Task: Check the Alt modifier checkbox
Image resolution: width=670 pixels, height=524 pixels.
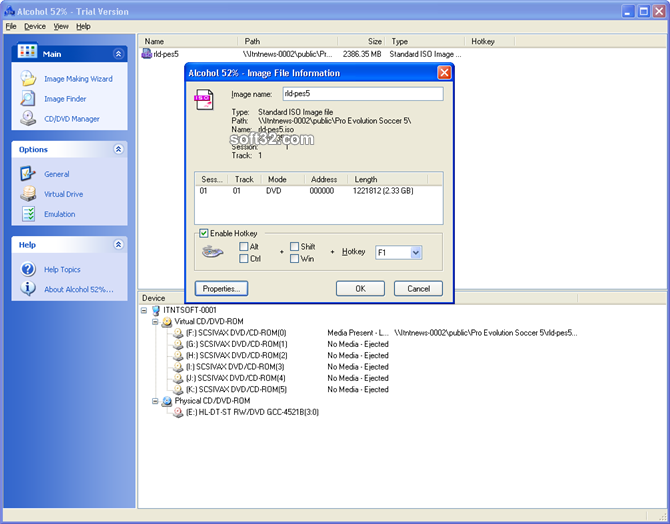Action: tap(244, 247)
